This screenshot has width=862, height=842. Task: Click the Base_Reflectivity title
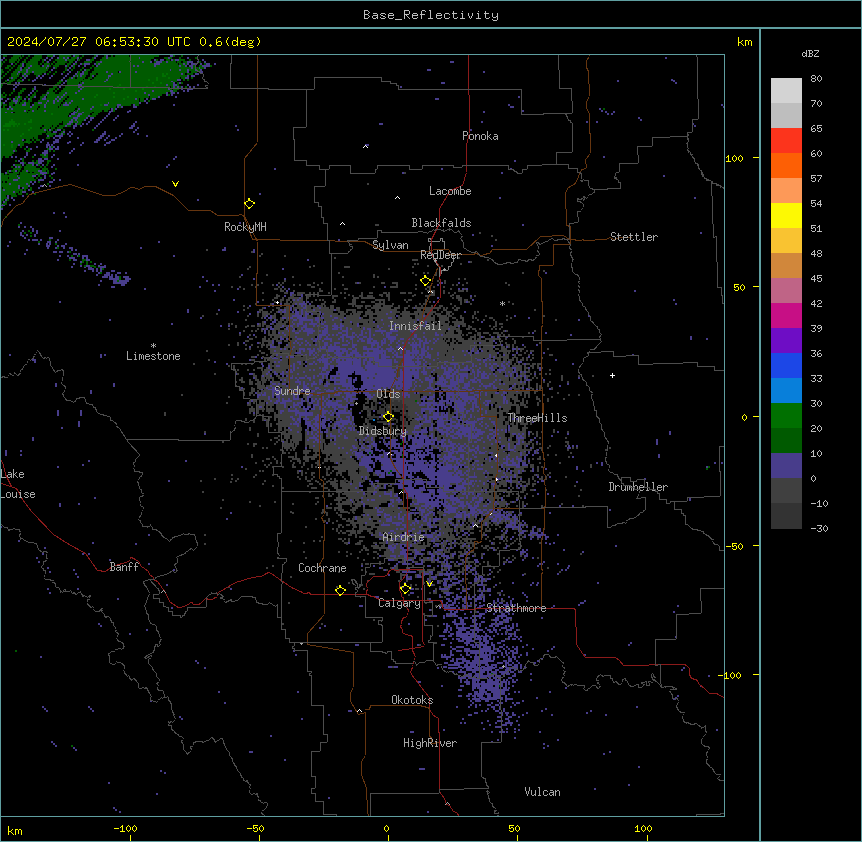click(431, 15)
